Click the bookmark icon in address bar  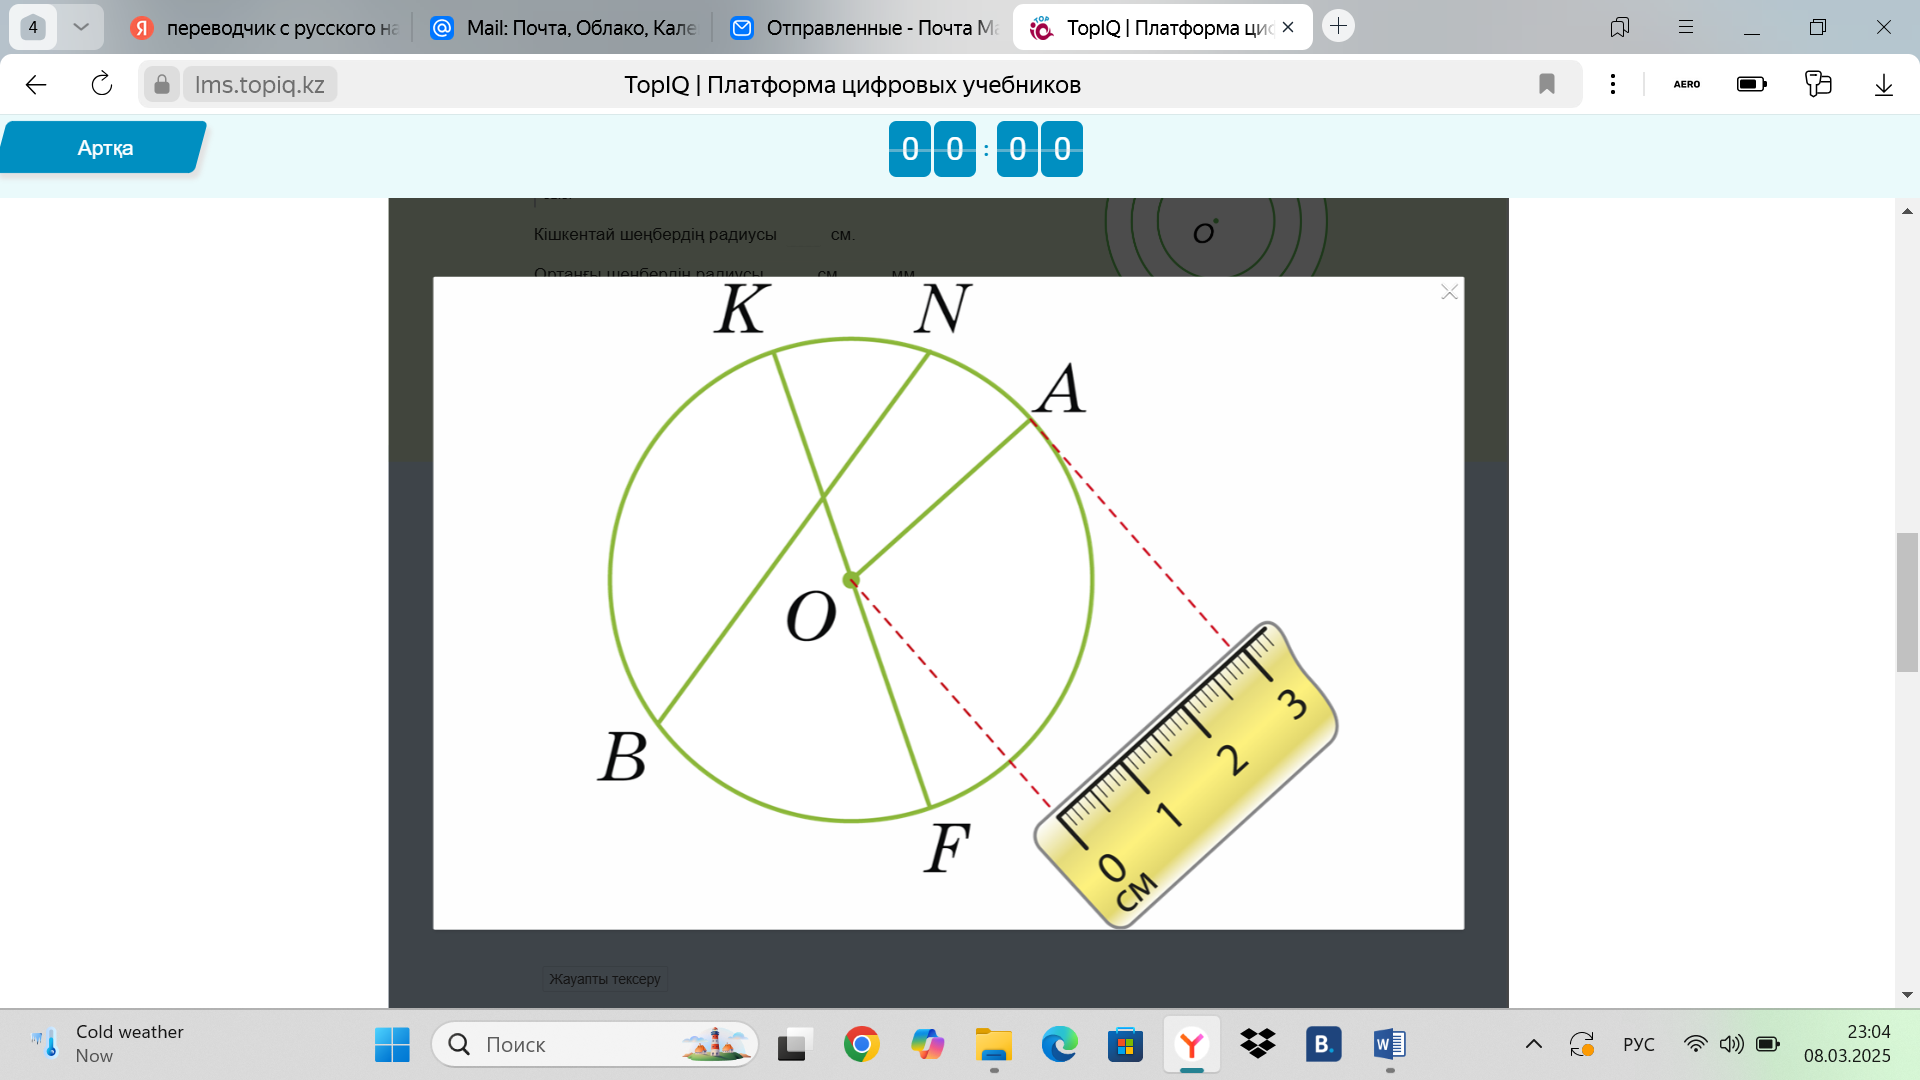[1546, 85]
